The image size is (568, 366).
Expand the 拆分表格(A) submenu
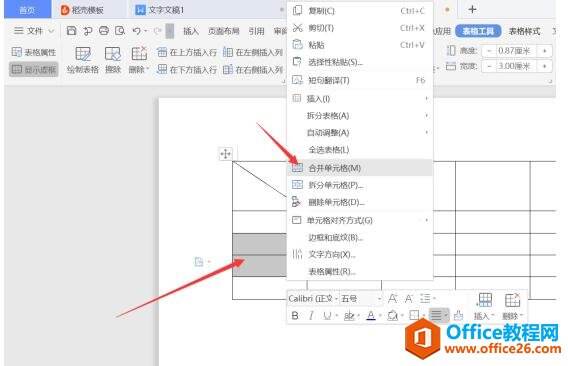click(x=360, y=116)
